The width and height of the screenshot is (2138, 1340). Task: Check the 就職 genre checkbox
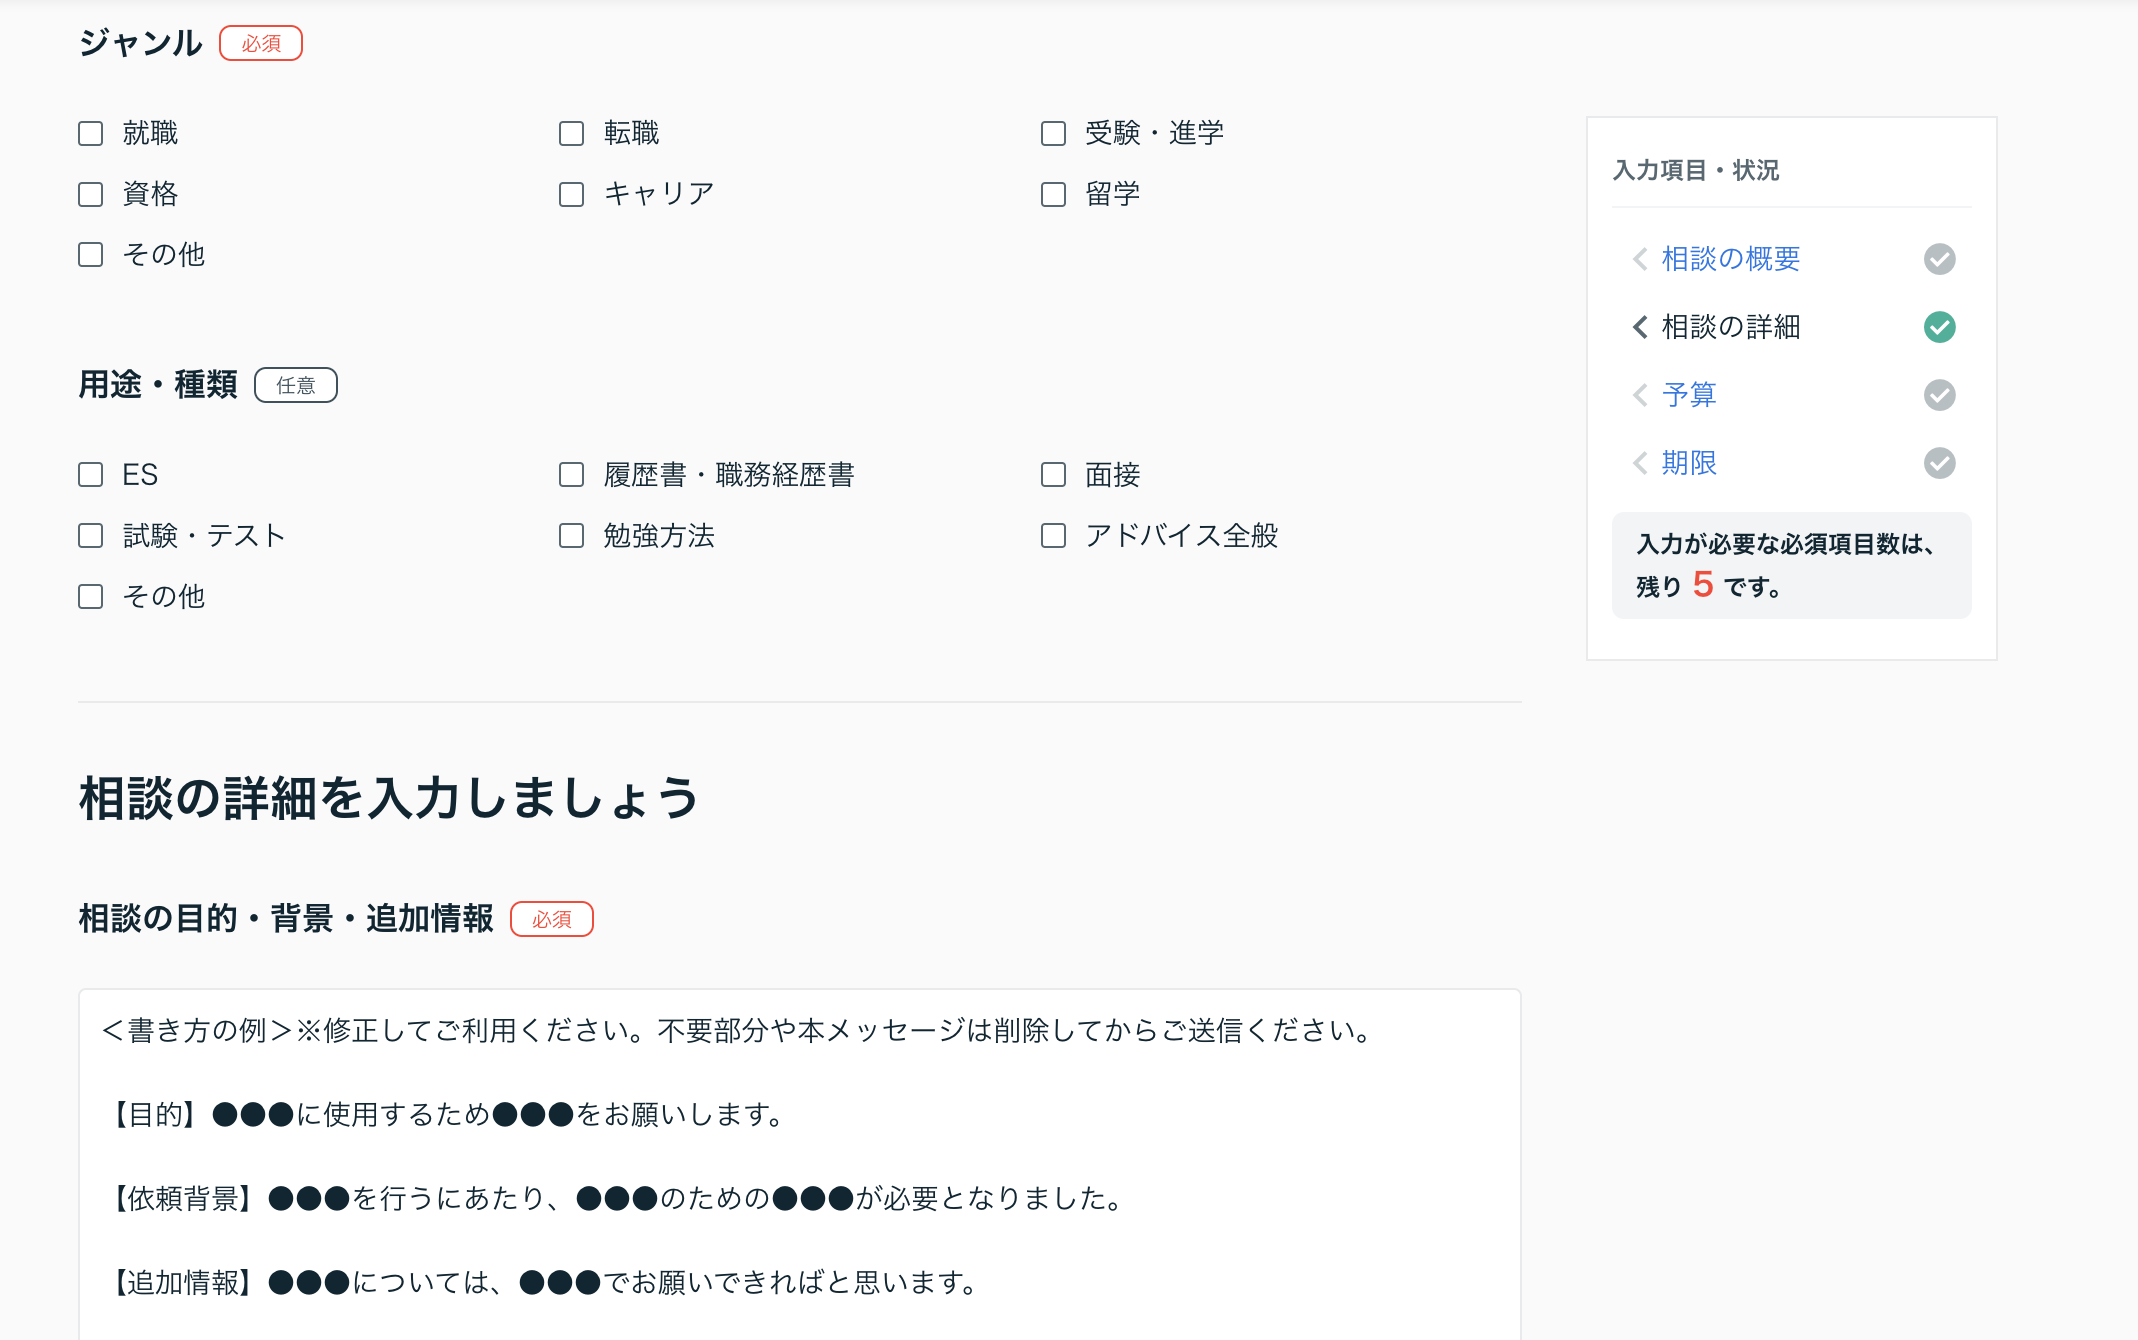(x=91, y=133)
